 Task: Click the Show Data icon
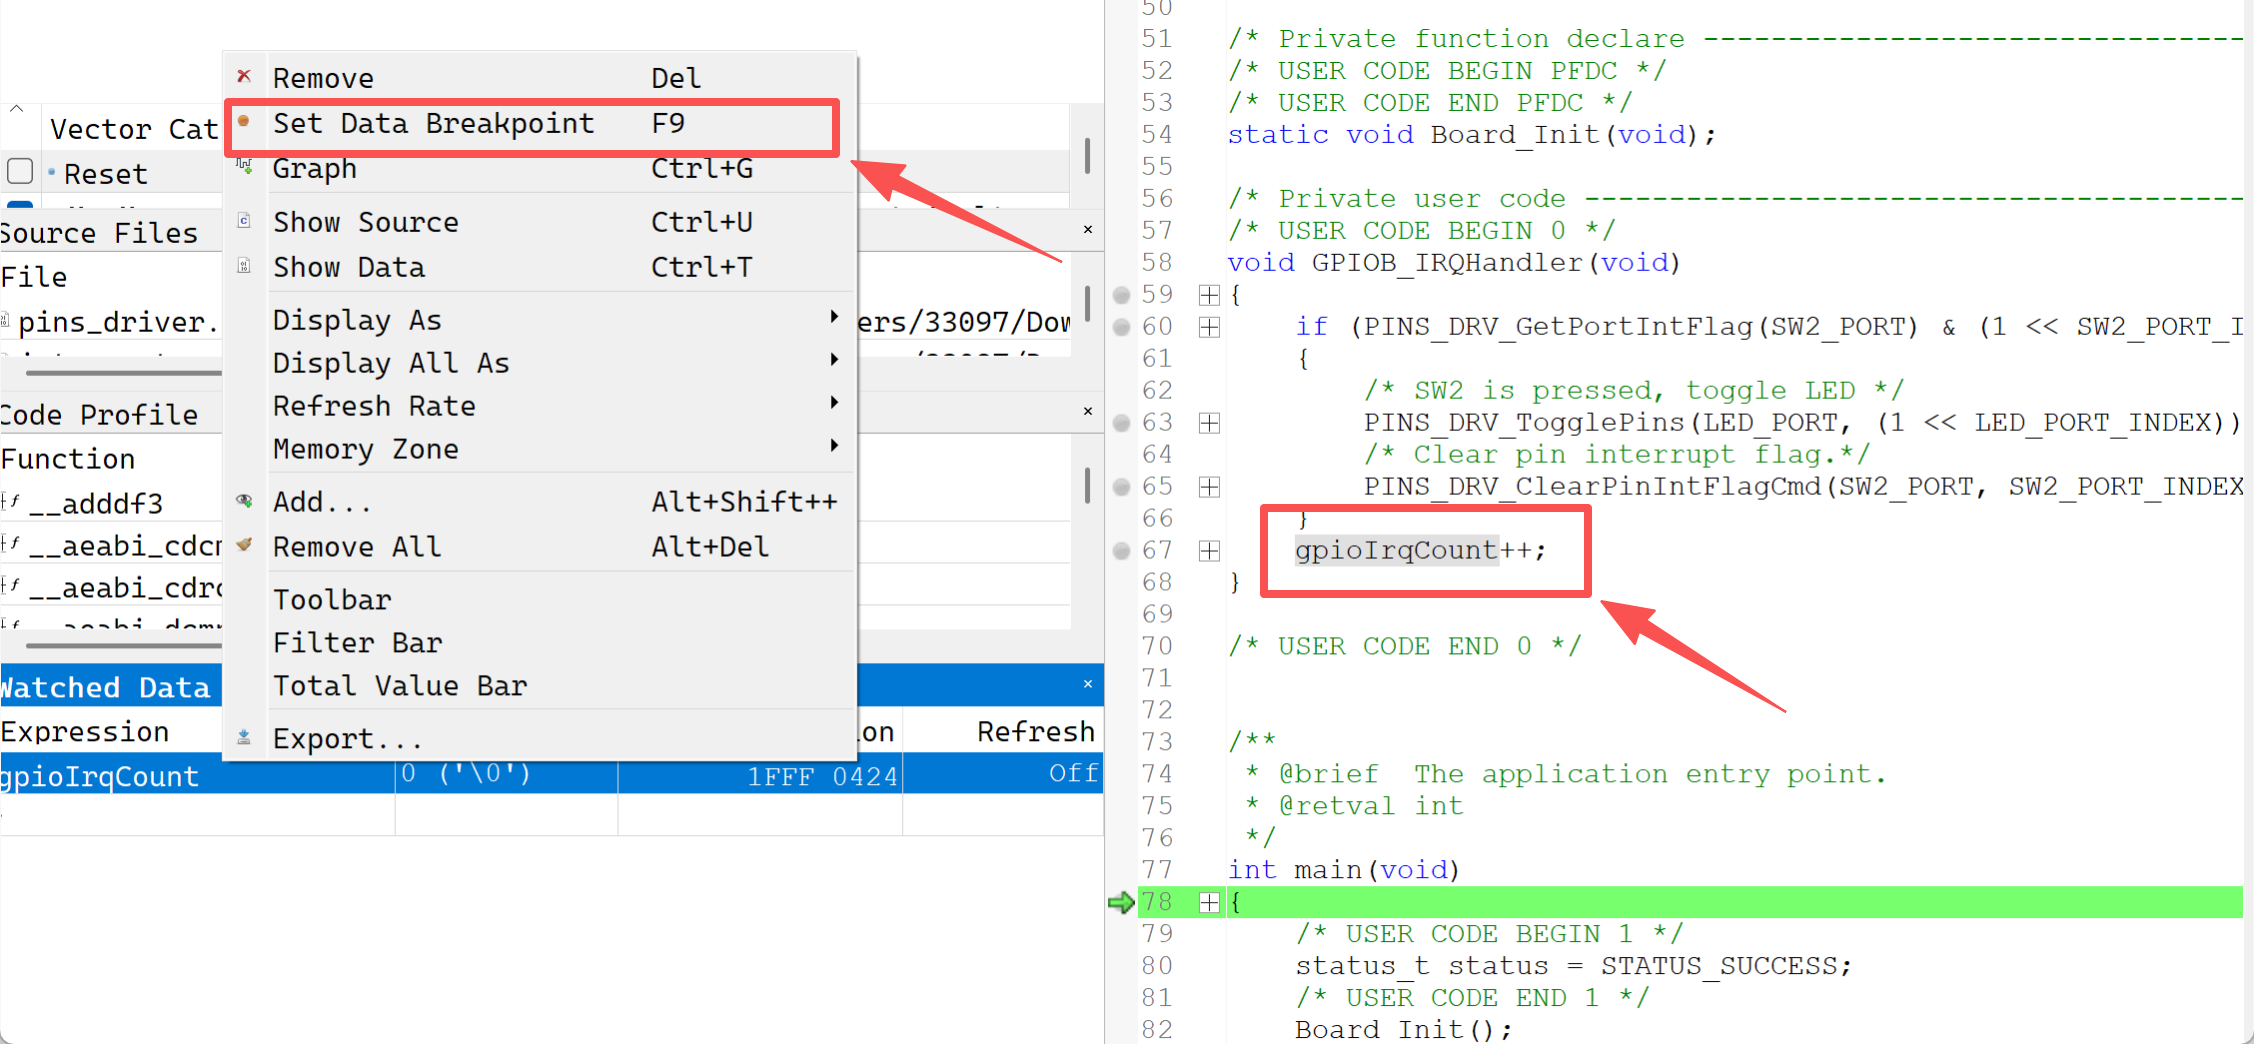pyautogui.click(x=244, y=266)
